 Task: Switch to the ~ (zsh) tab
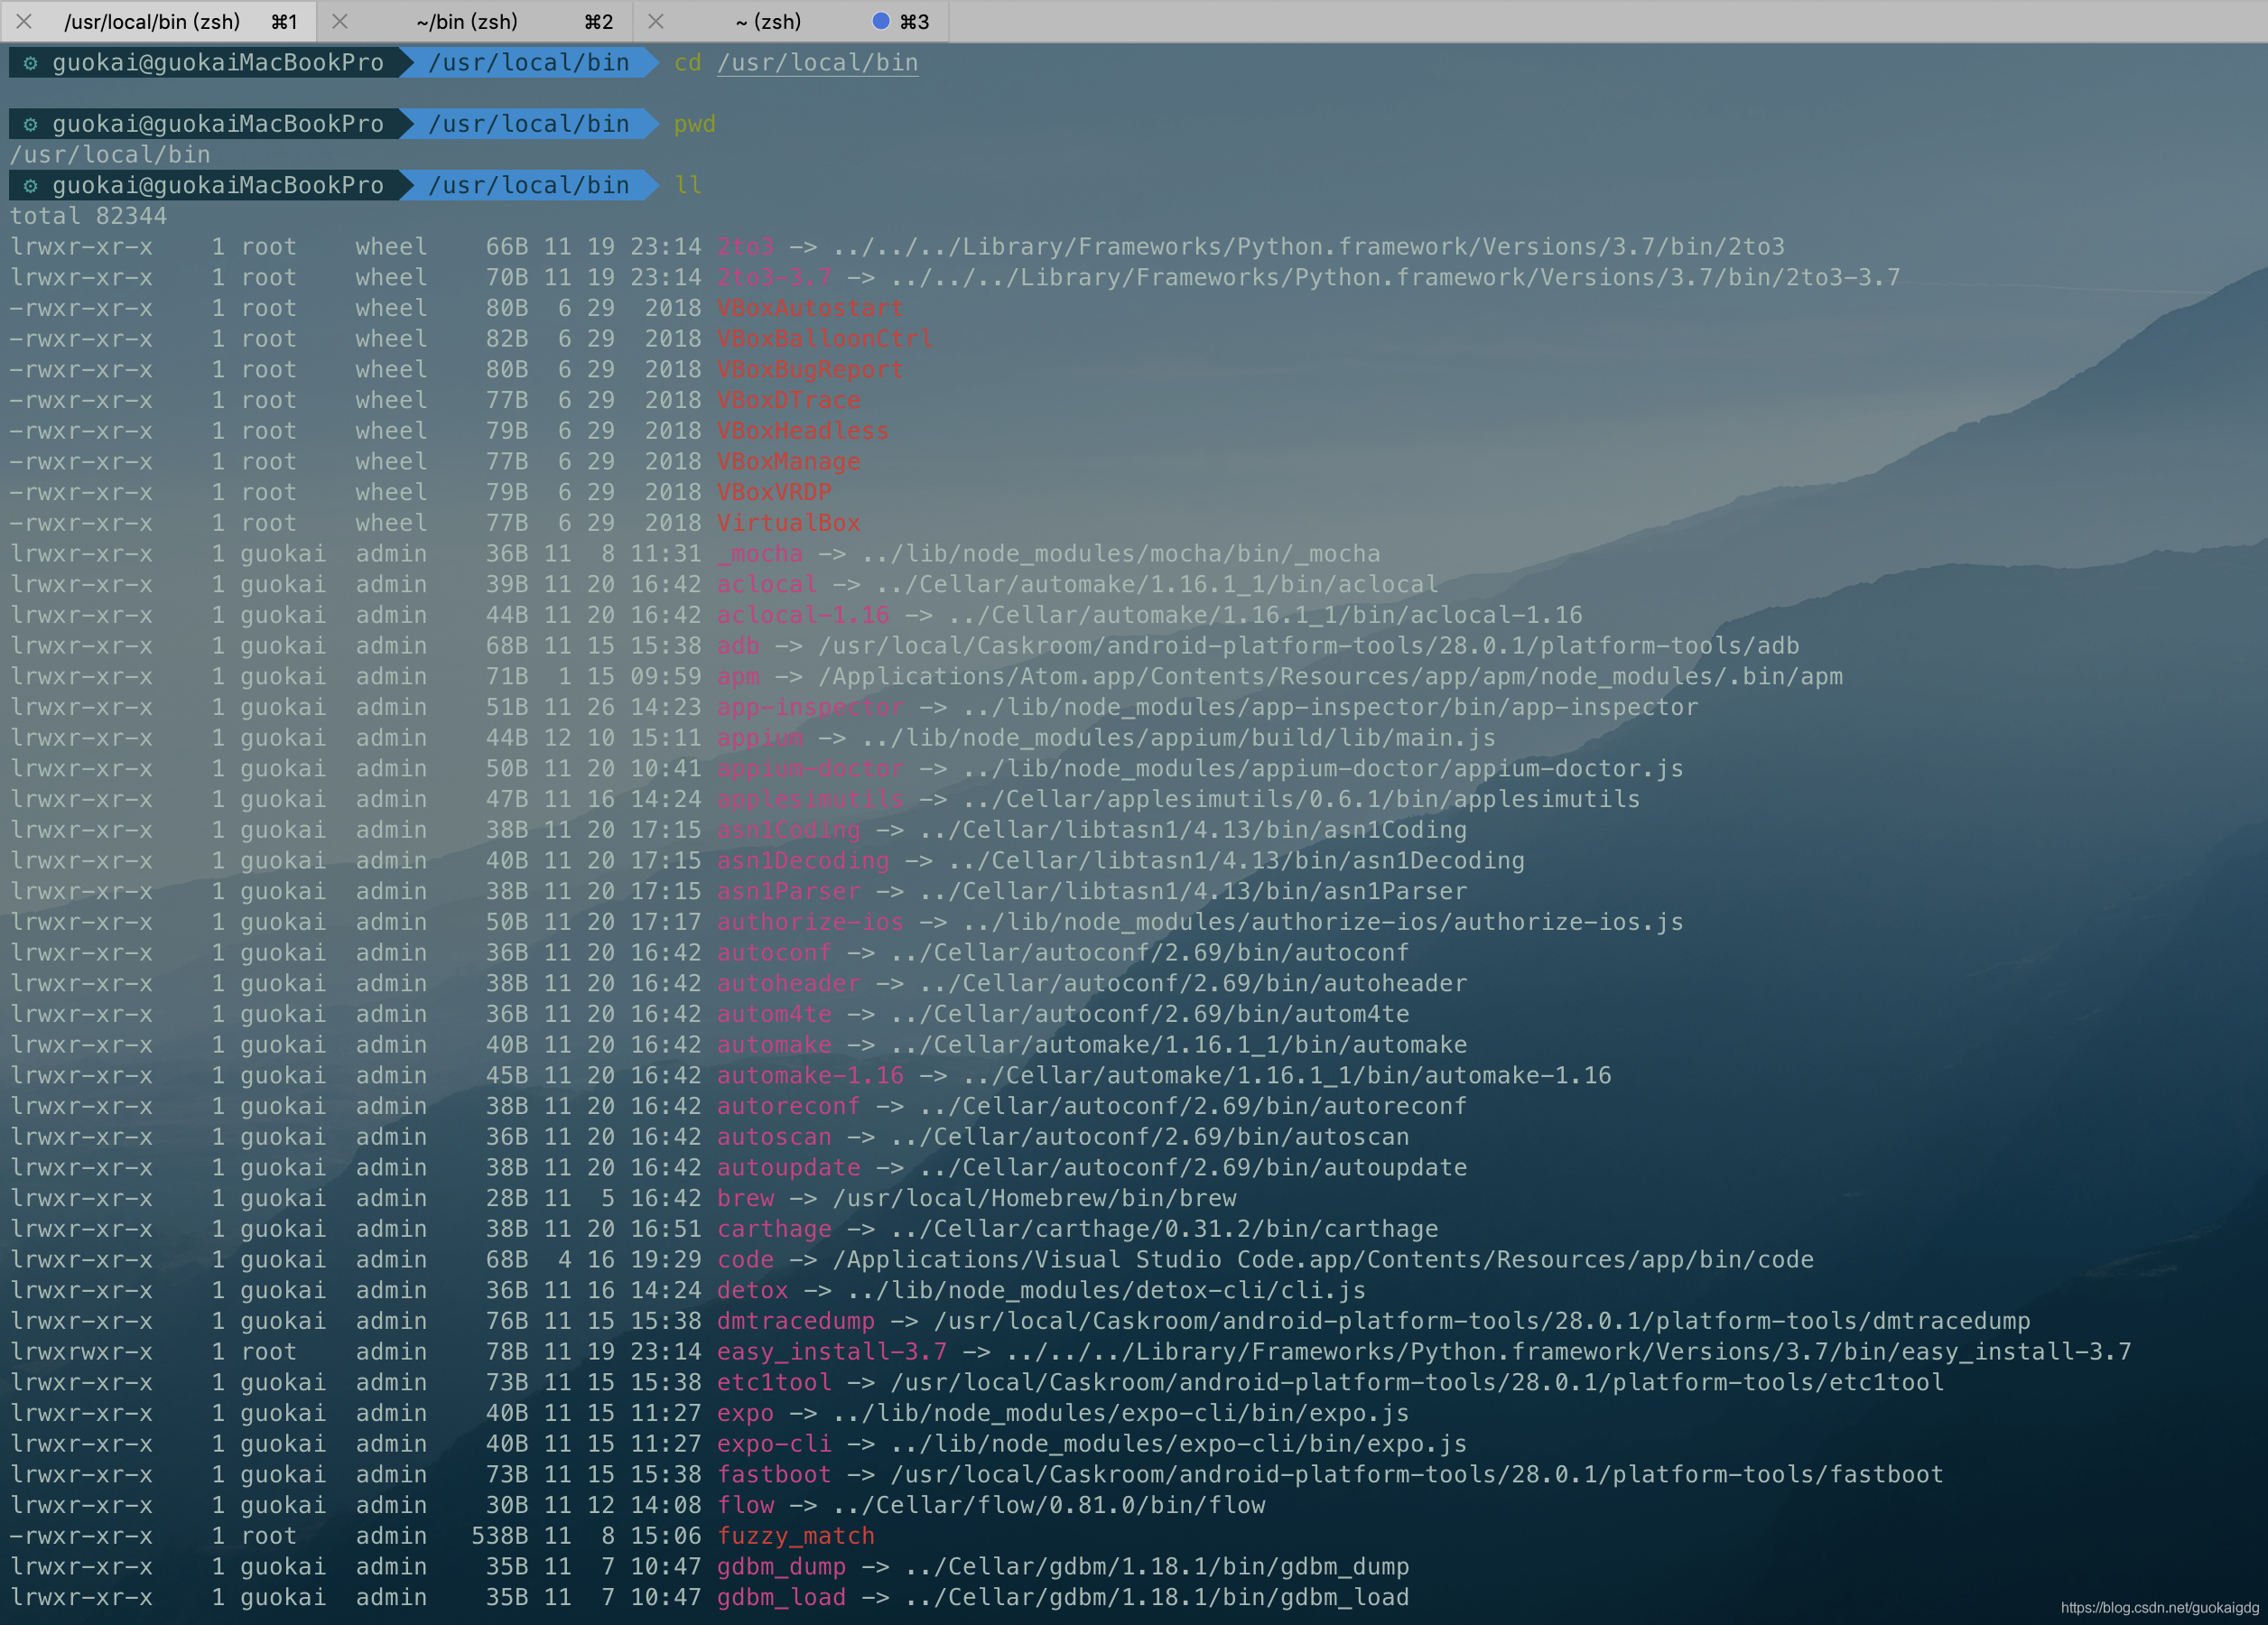click(790, 21)
